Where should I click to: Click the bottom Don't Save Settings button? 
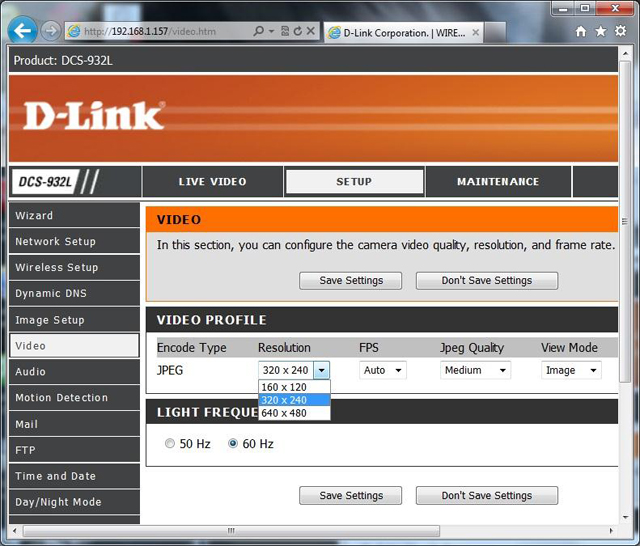pos(487,495)
